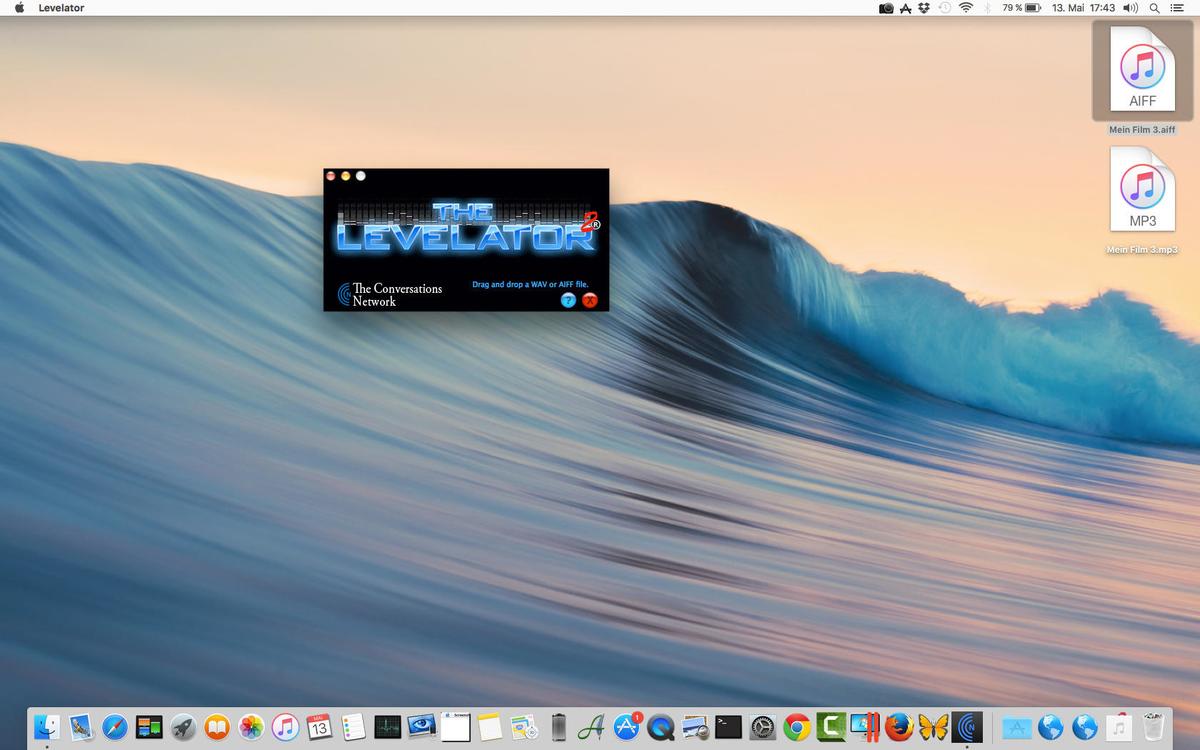This screenshot has width=1200, height=750.
Task: Launch Safari from the Dock
Action: pyautogui.click(x=115, y=727)
